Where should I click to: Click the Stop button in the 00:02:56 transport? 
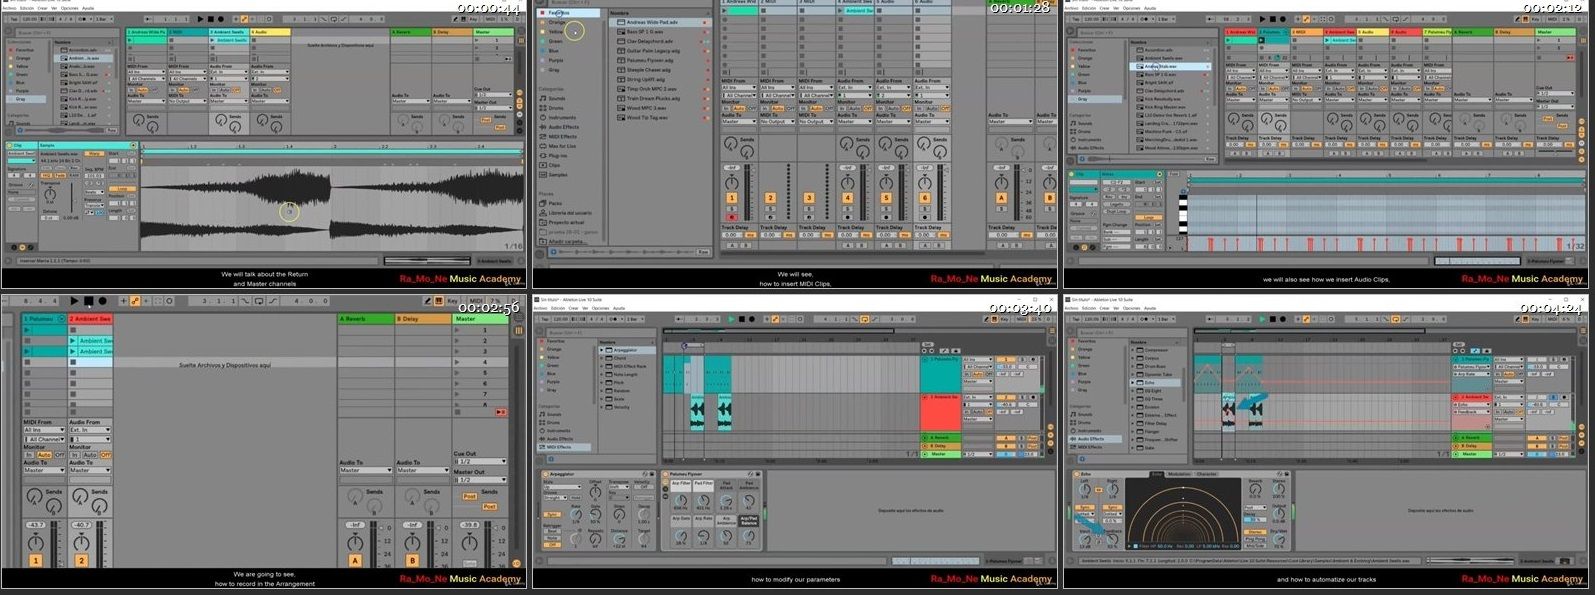[x=89, y=301]
